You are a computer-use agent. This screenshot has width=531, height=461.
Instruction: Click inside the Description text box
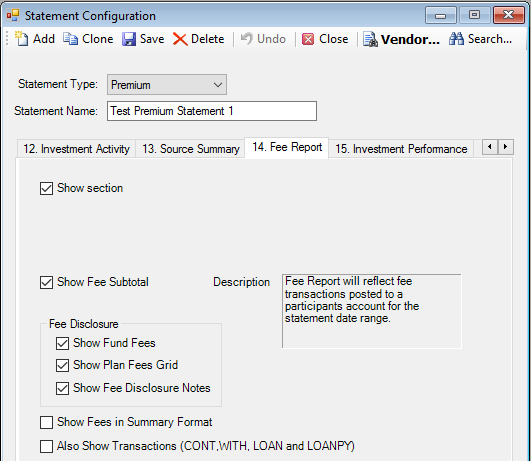point(371,311)
